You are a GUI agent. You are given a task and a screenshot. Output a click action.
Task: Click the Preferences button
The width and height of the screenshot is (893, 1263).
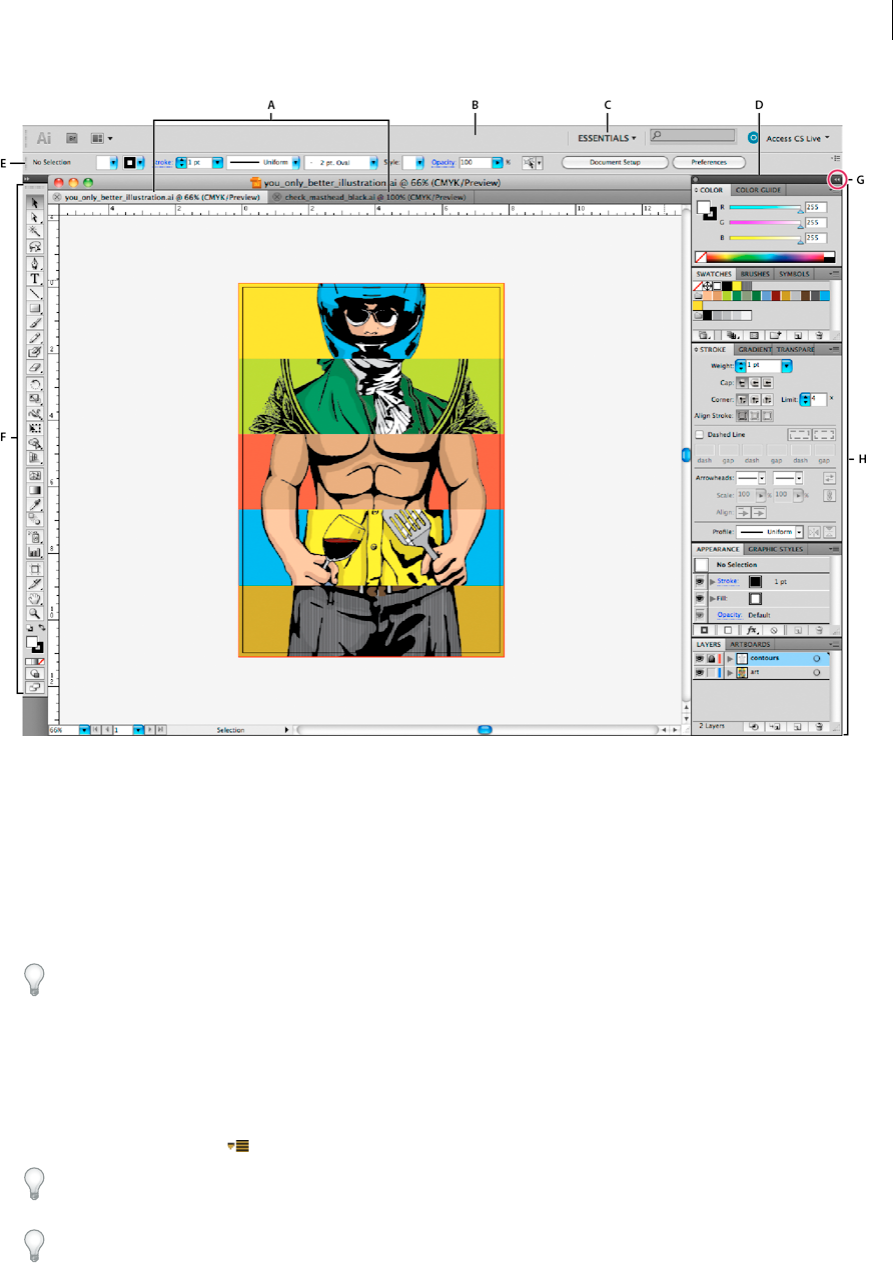coord(709,161)
